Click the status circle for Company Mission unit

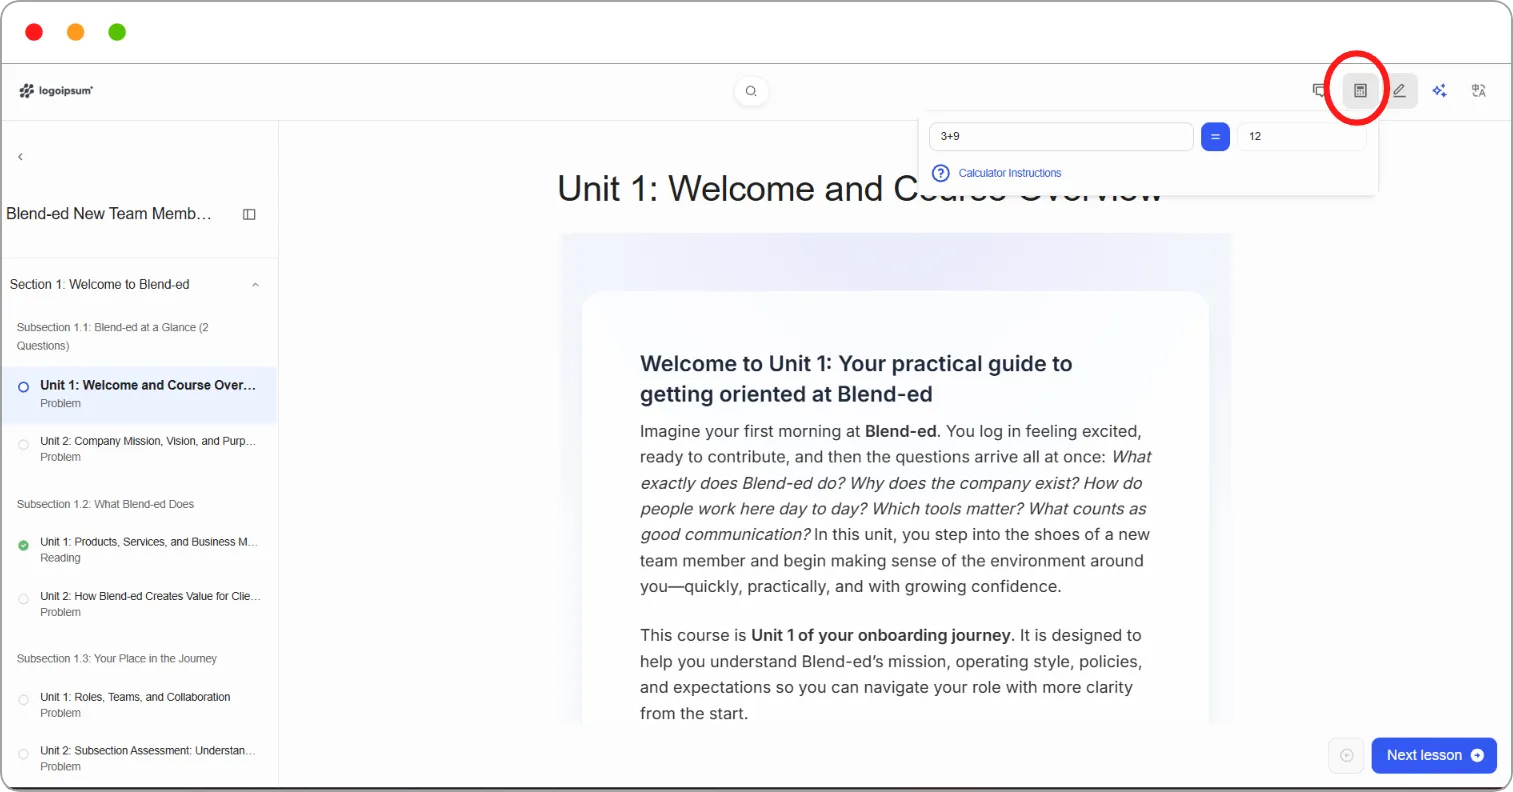click(x=23, y=445)
